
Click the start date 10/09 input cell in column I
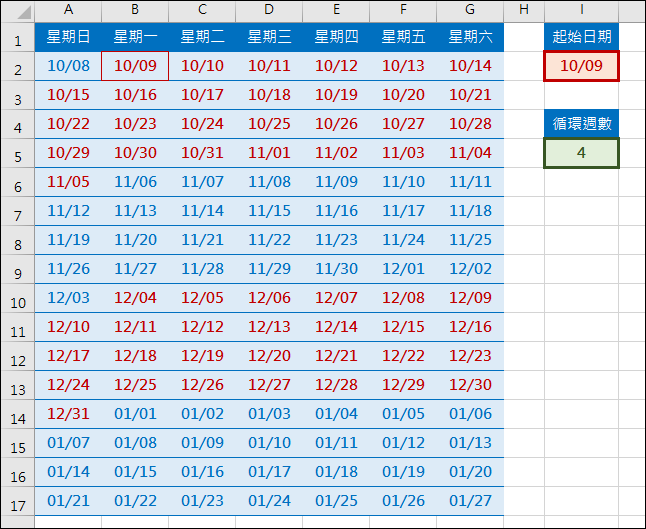pyautogui.click(x=581, y=66)
